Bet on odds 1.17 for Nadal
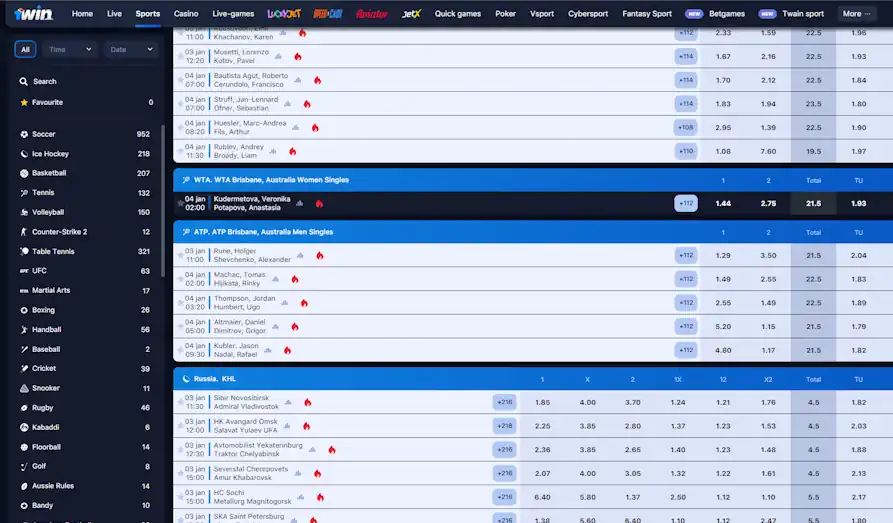Screen dimensions: 893x523 (768, 350)
